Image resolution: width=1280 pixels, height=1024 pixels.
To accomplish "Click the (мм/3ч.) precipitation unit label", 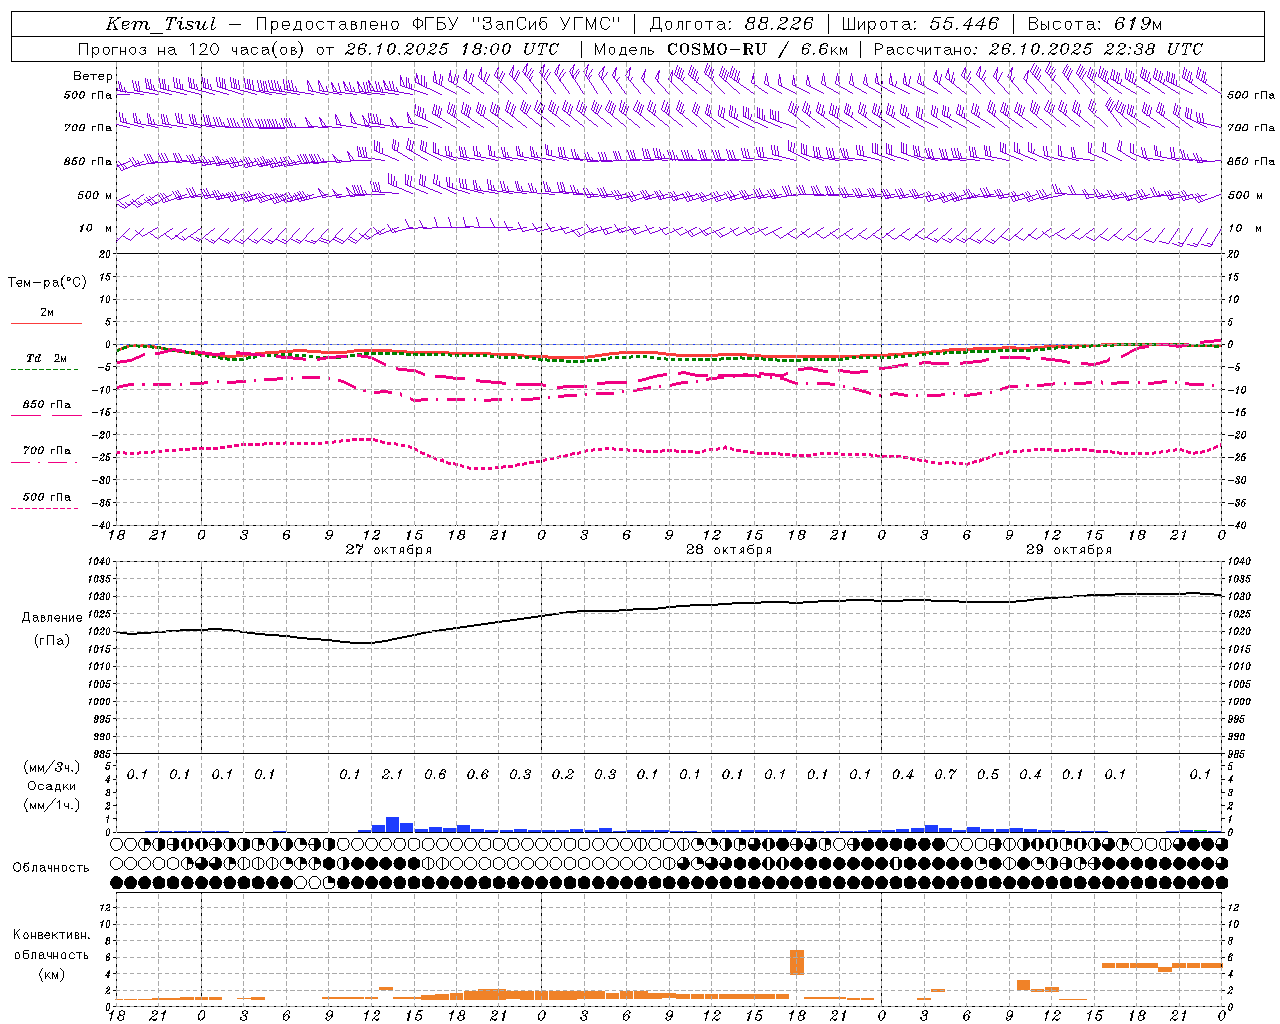I will pyautogui.click(x=52, y=767).
